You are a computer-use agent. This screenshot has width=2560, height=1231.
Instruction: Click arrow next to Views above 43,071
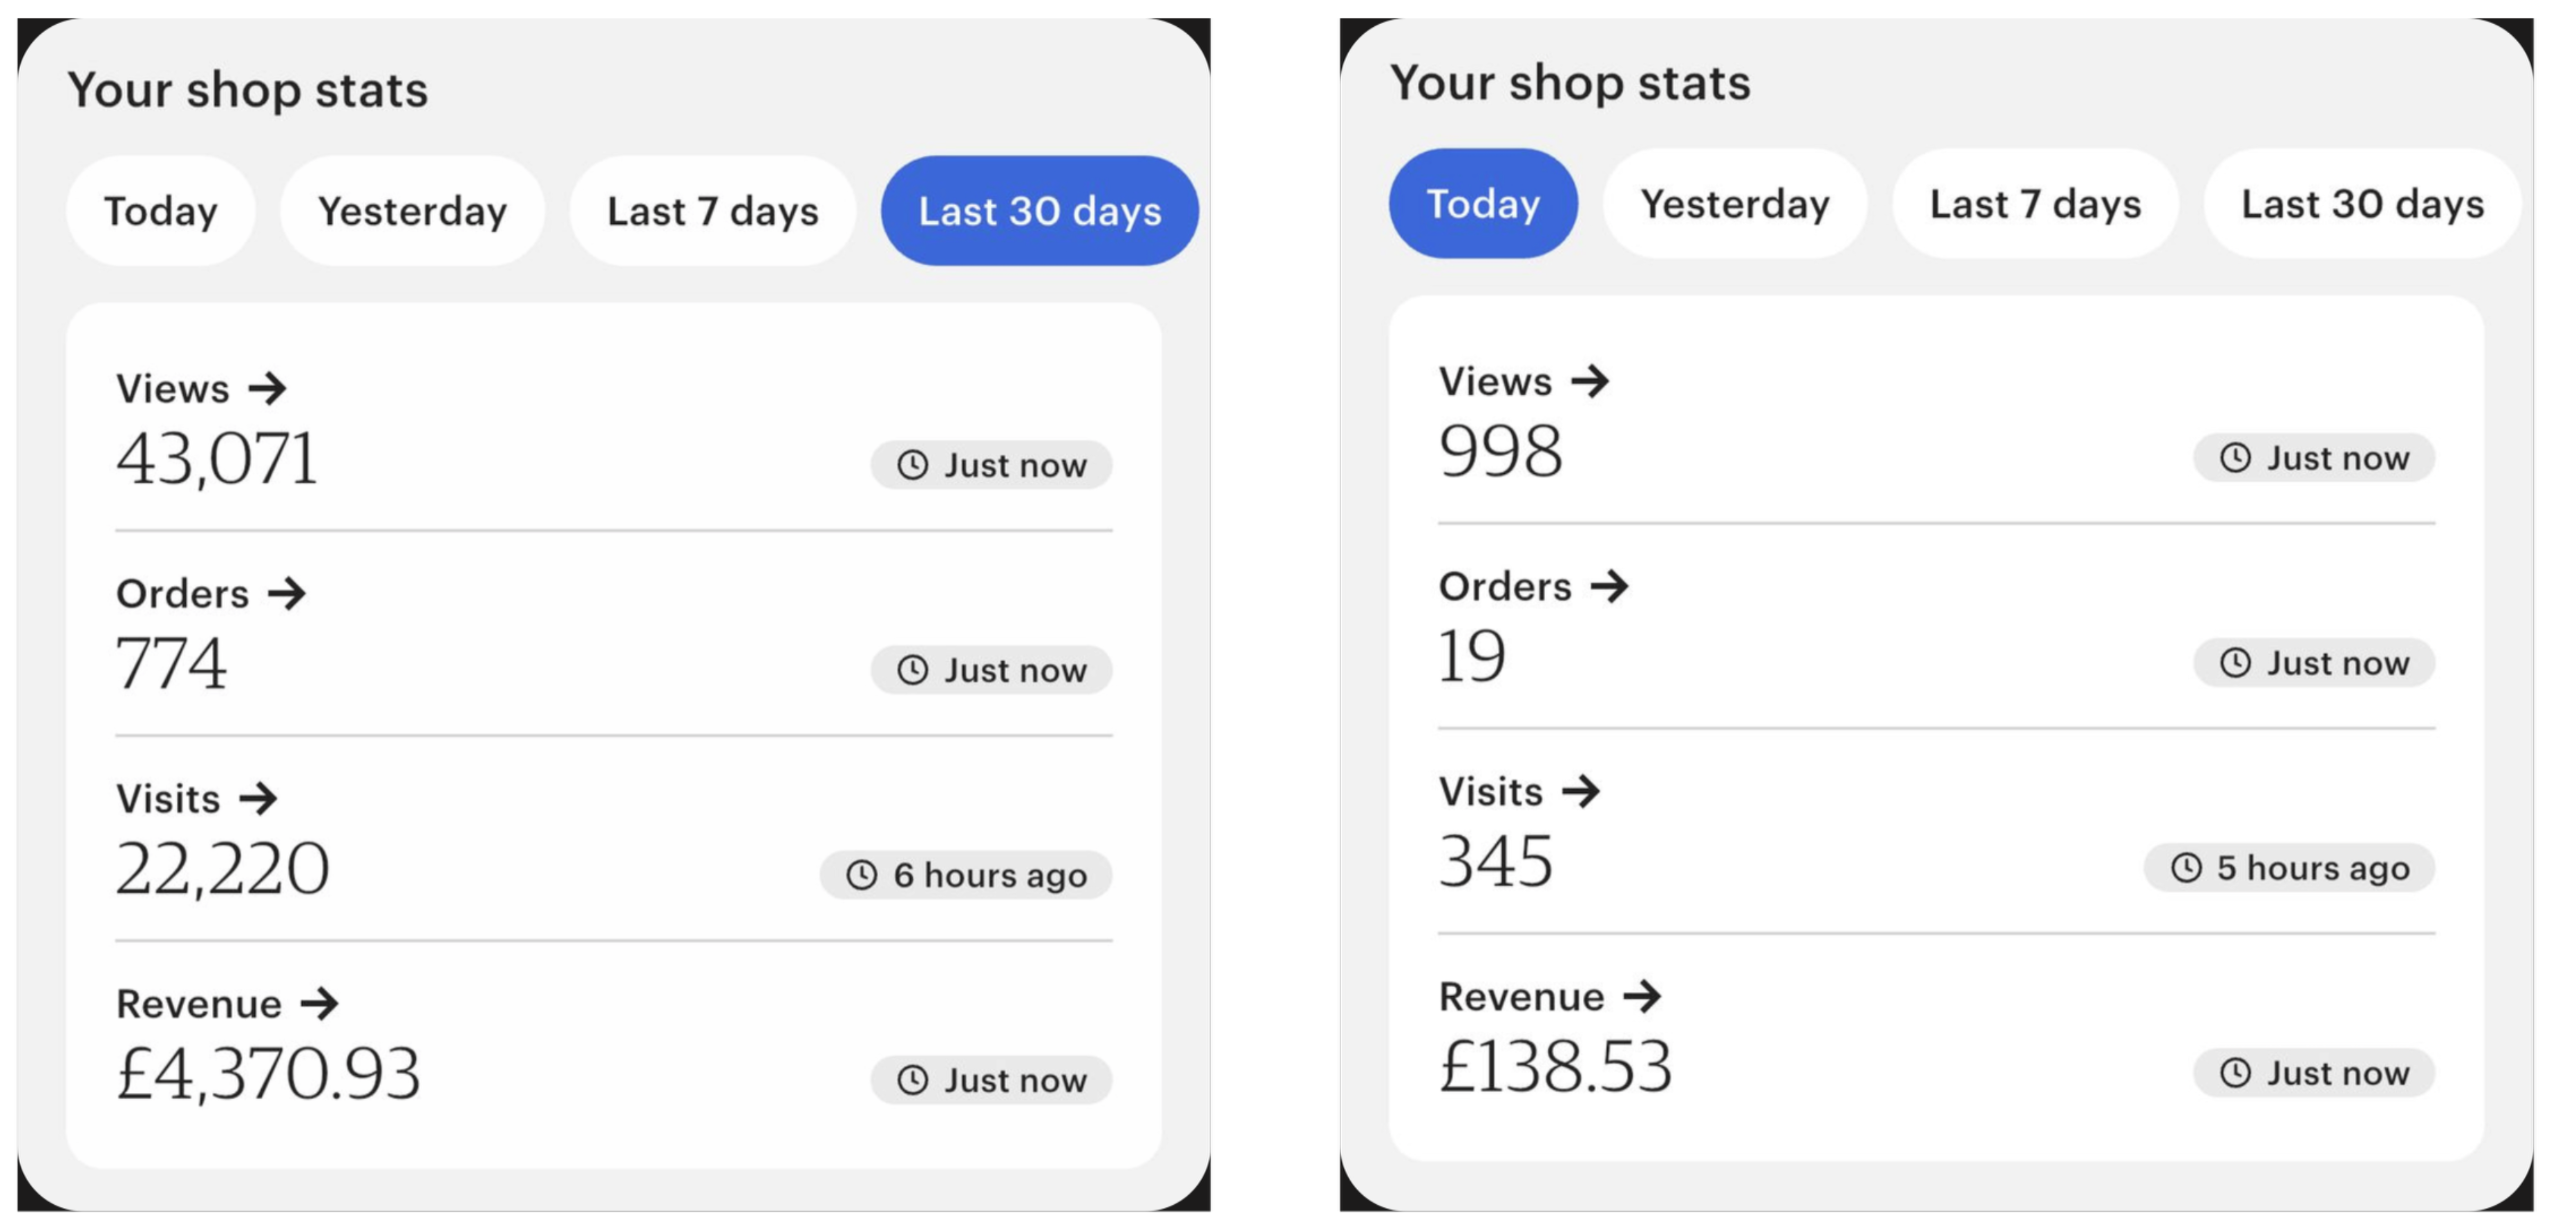point(268,388)
